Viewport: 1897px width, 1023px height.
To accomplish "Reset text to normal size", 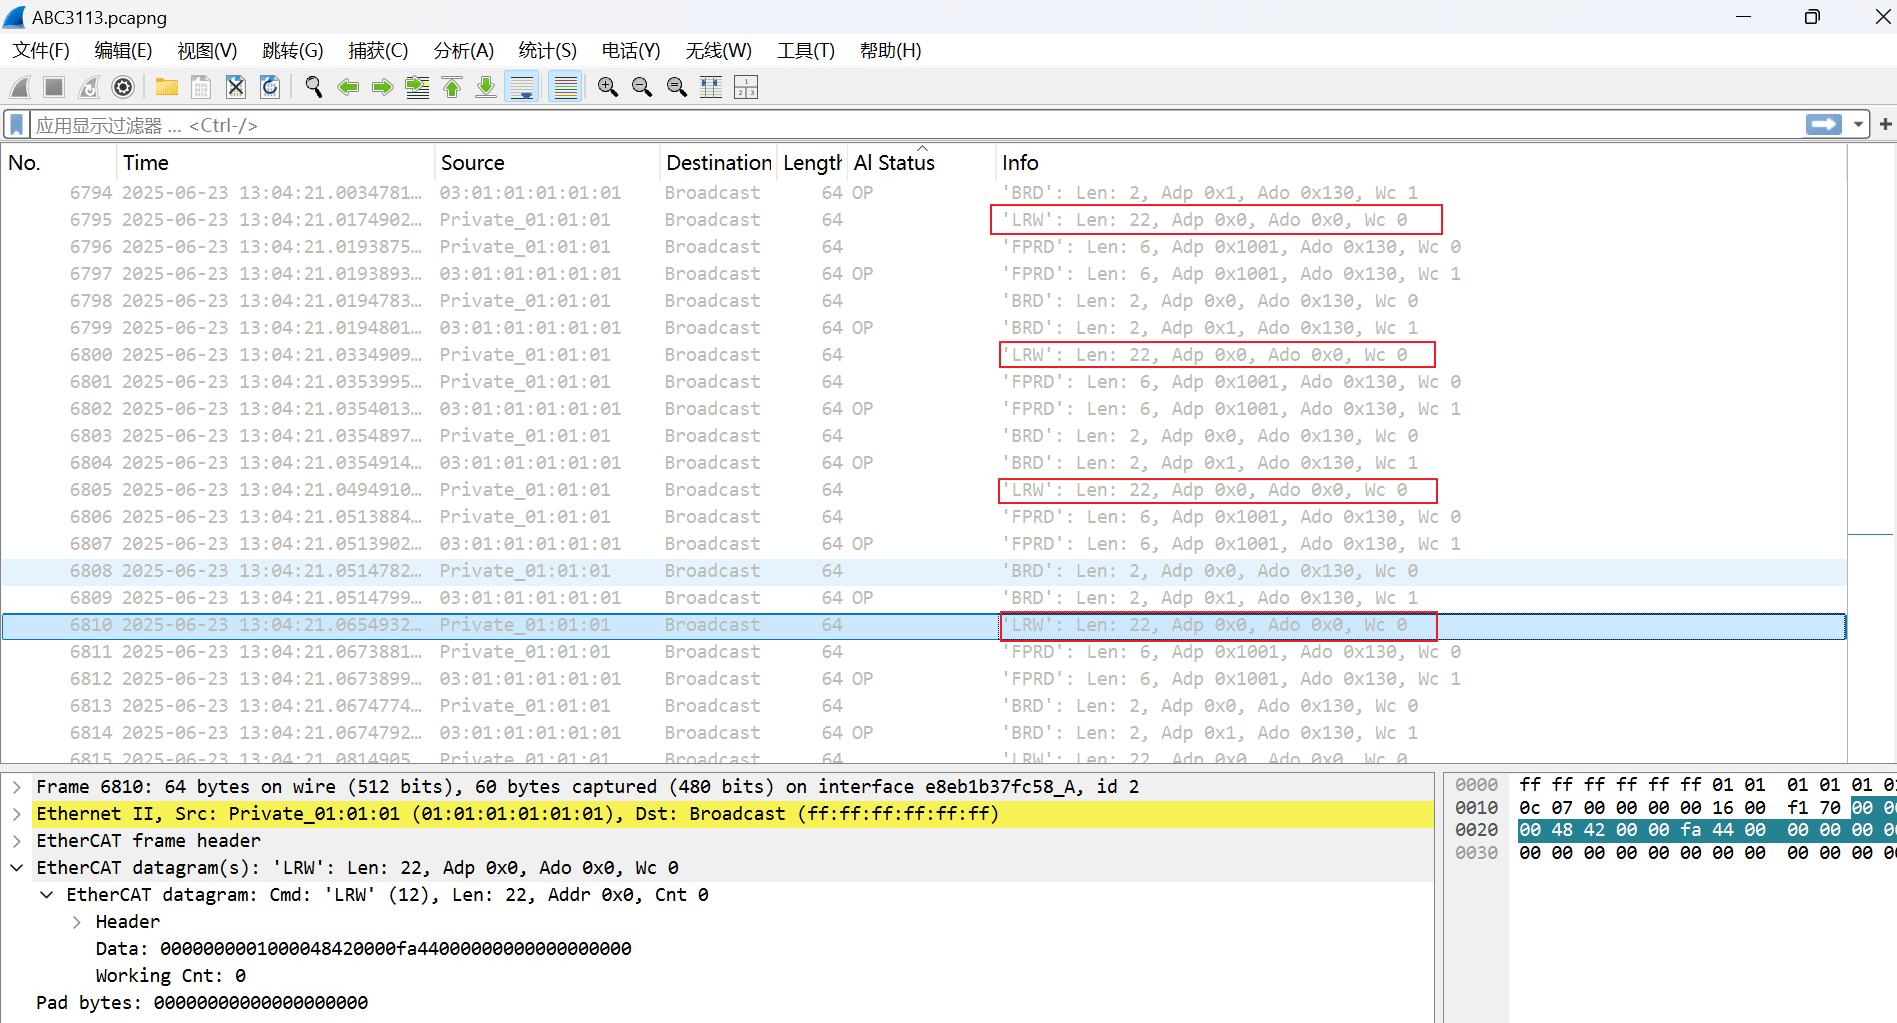I will (x=677, y=88).
